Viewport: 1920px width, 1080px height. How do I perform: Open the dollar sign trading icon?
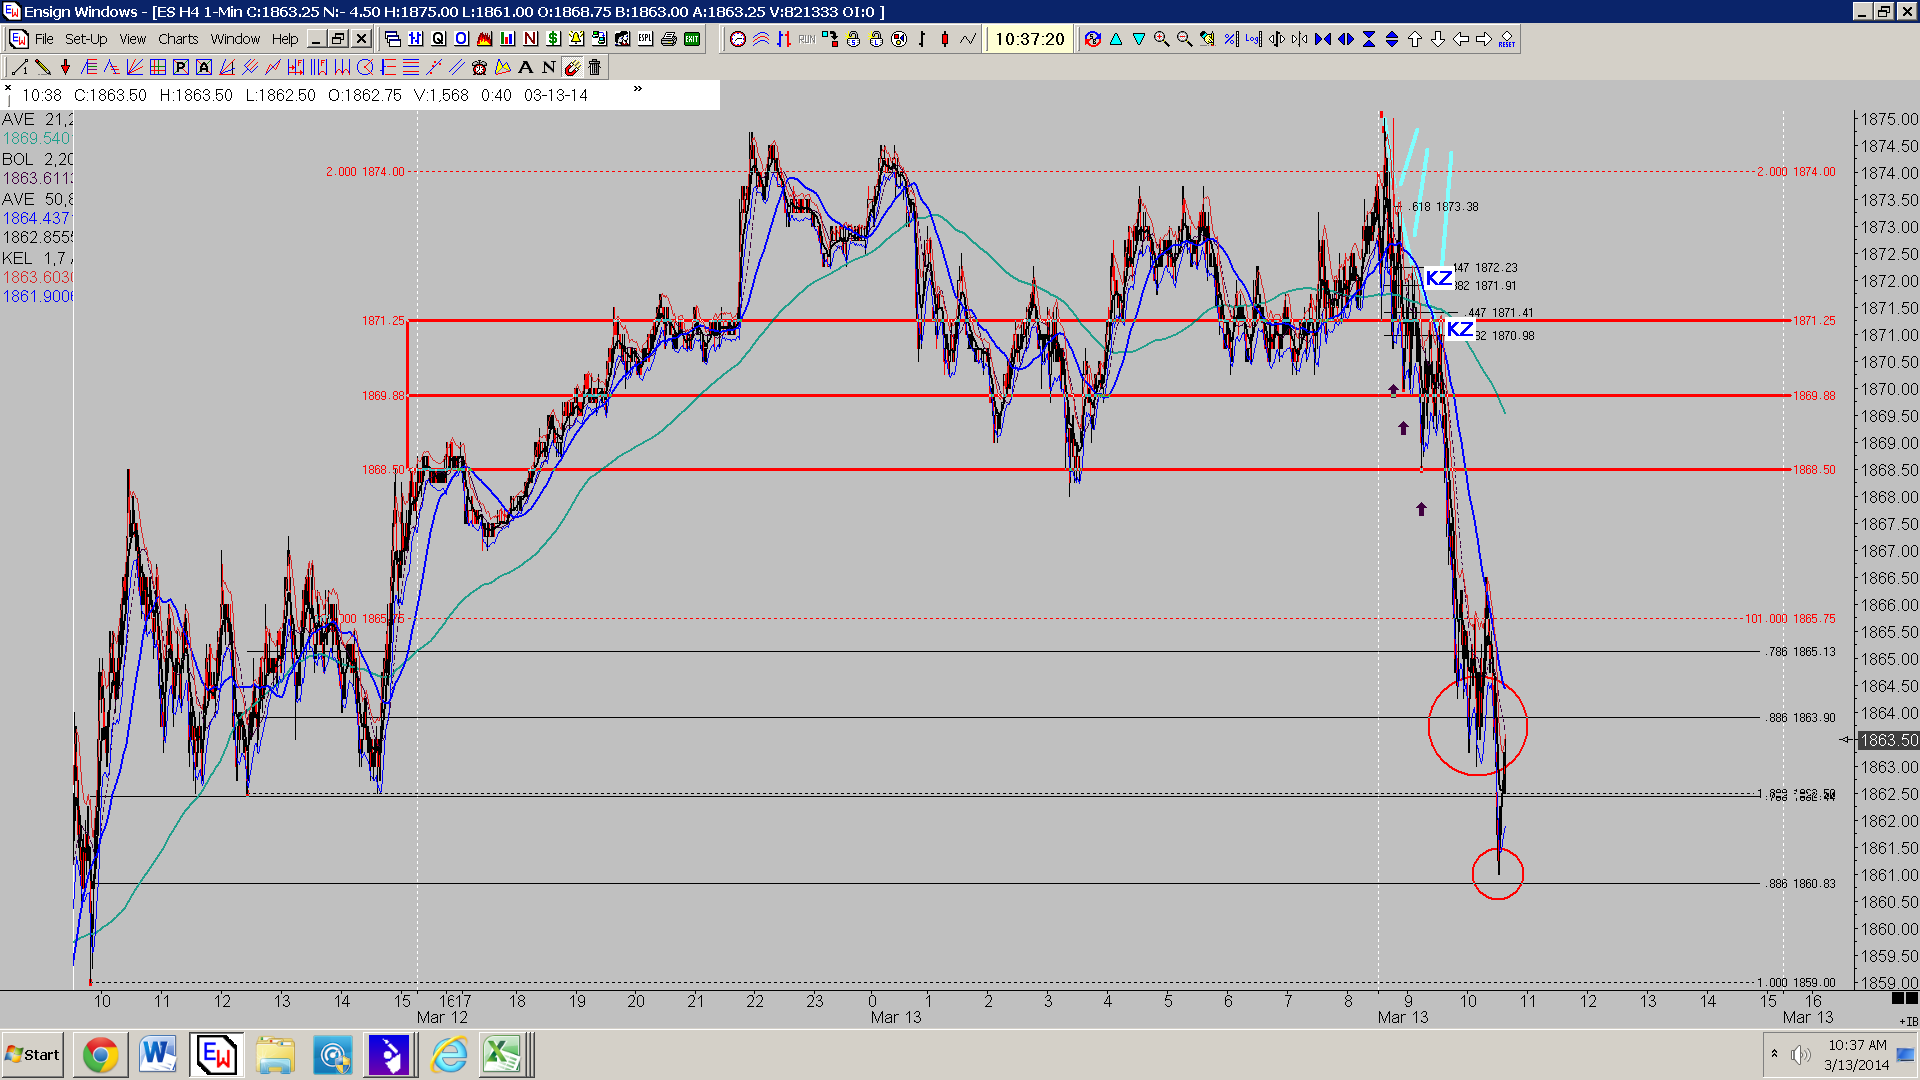pos(553,39)
